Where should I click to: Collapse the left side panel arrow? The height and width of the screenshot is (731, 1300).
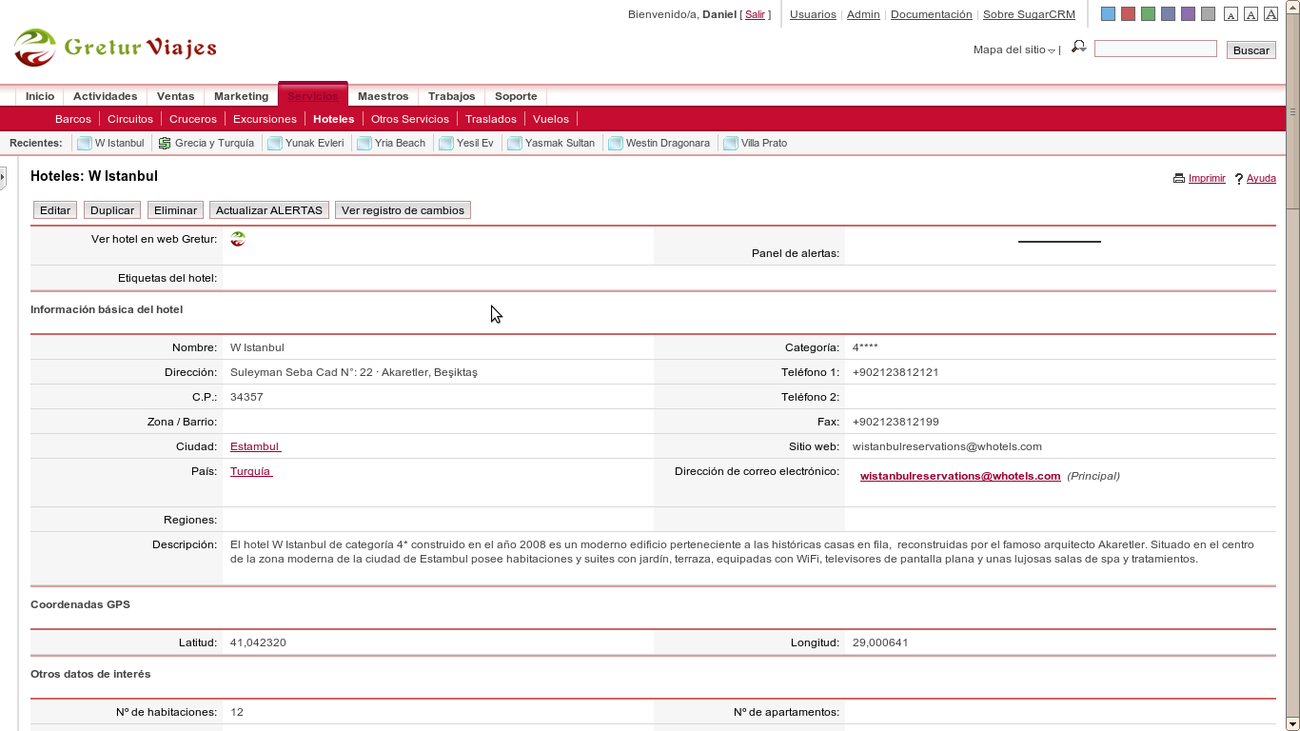click(5, 175)
